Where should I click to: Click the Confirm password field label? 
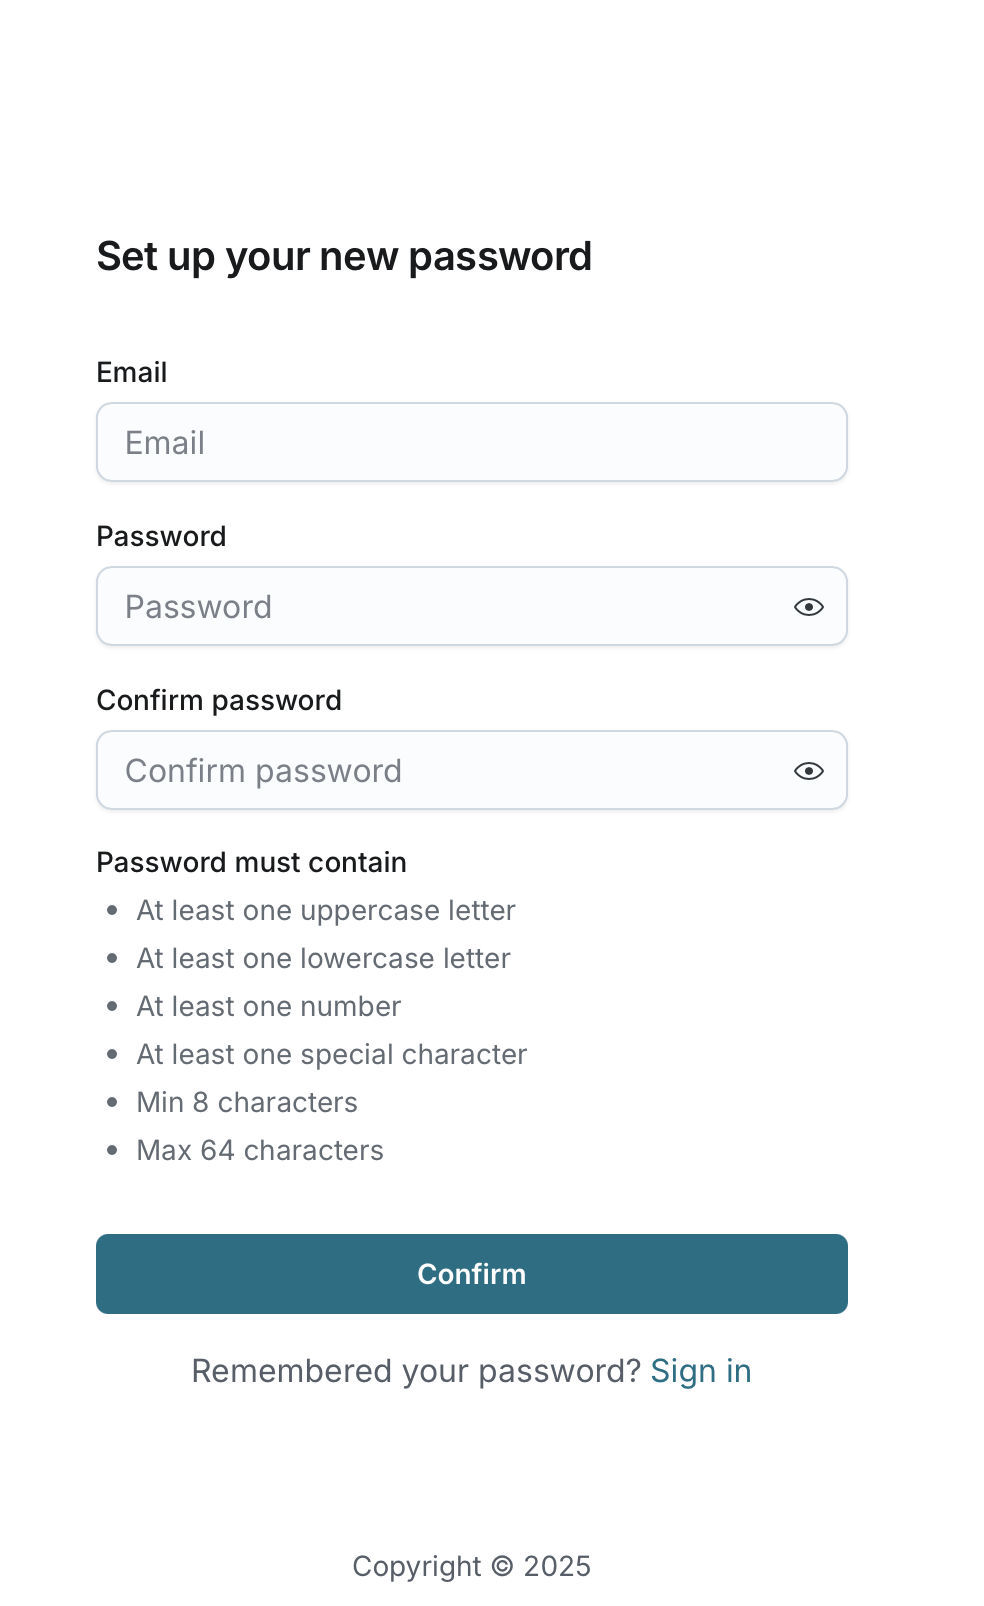(x=219, y=701)
